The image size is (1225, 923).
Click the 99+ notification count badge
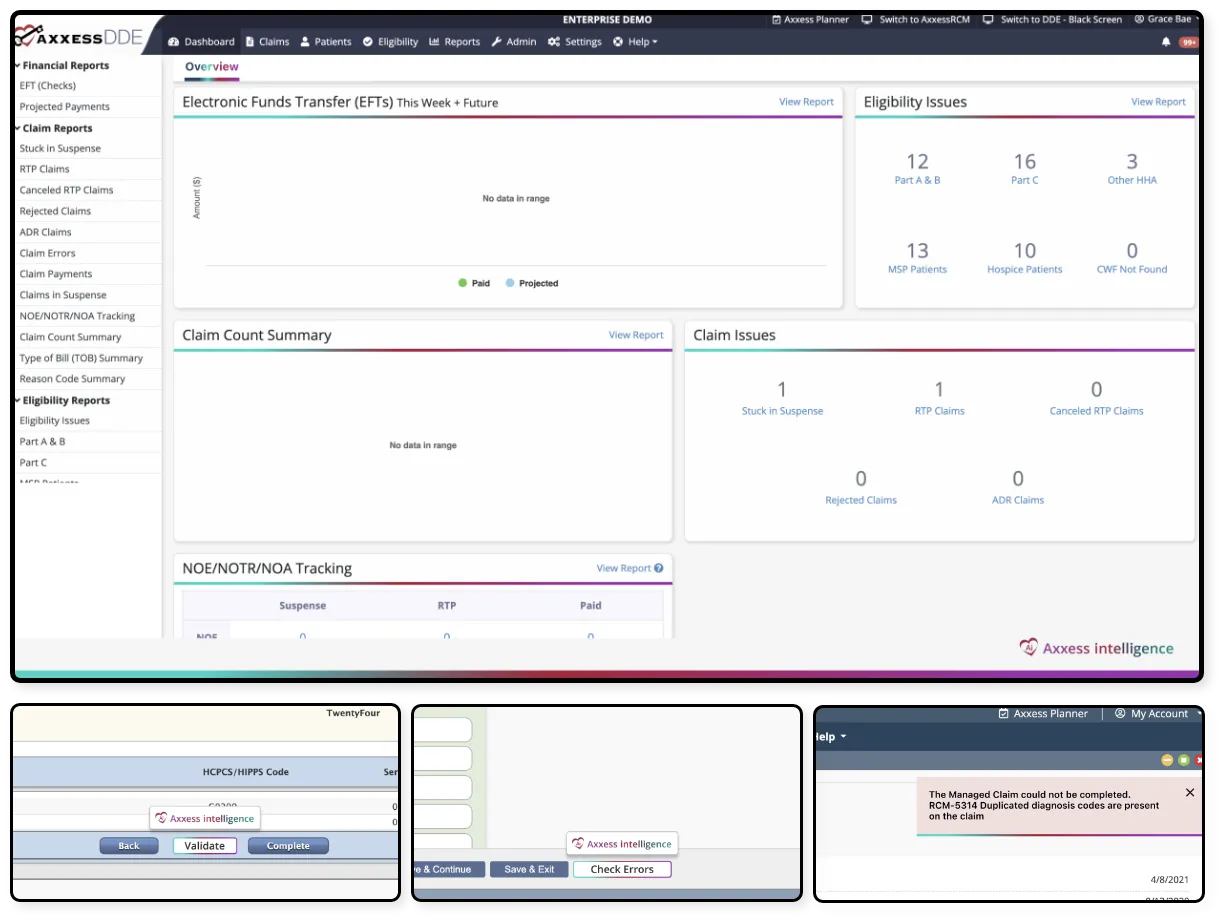1189,42
